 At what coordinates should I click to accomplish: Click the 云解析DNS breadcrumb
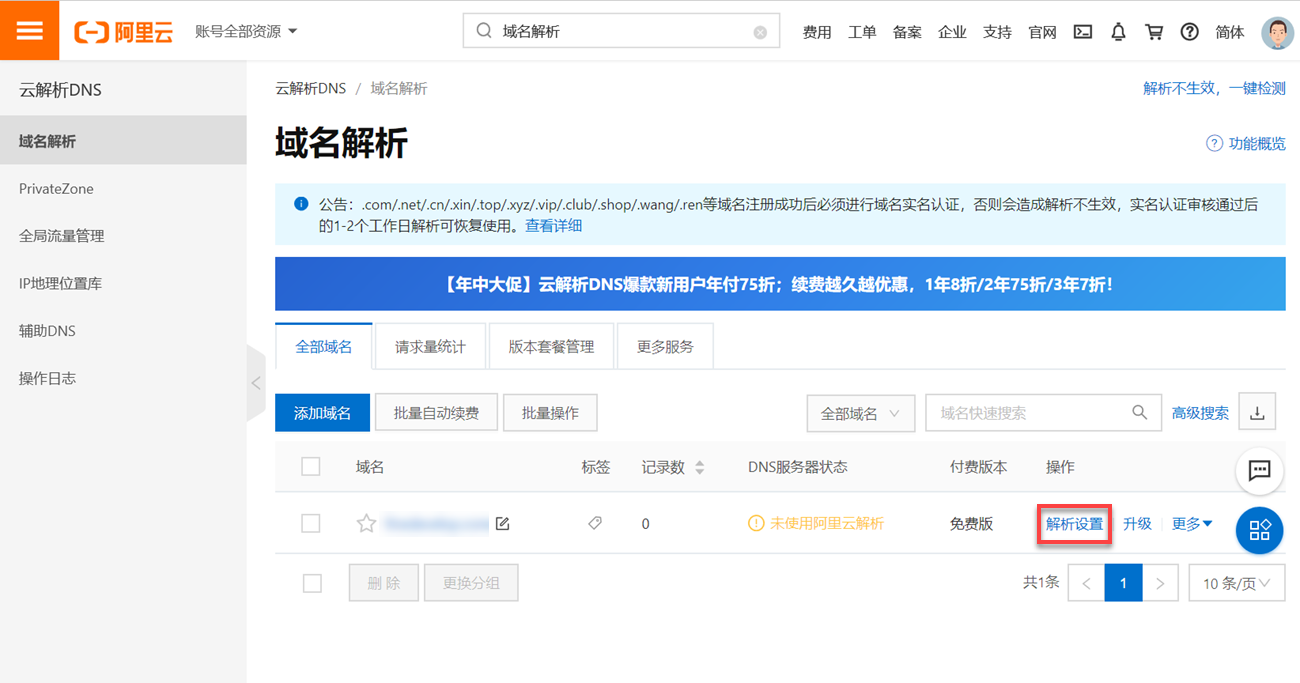click(311, 88)
